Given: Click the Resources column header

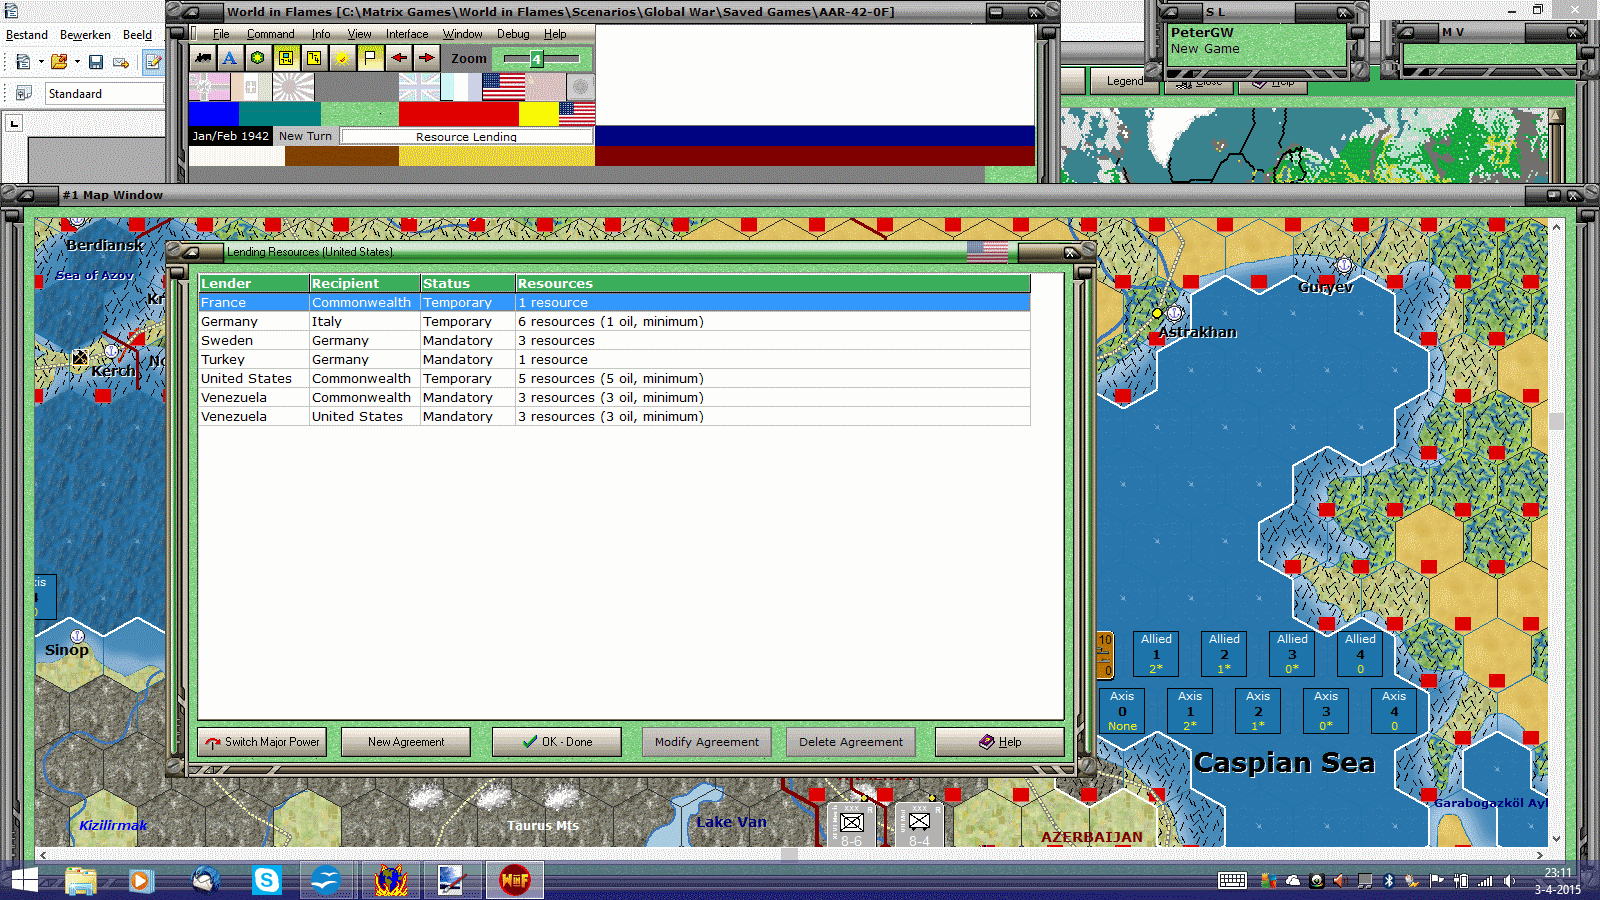Looking at the screenshot, I should [773, 283].
